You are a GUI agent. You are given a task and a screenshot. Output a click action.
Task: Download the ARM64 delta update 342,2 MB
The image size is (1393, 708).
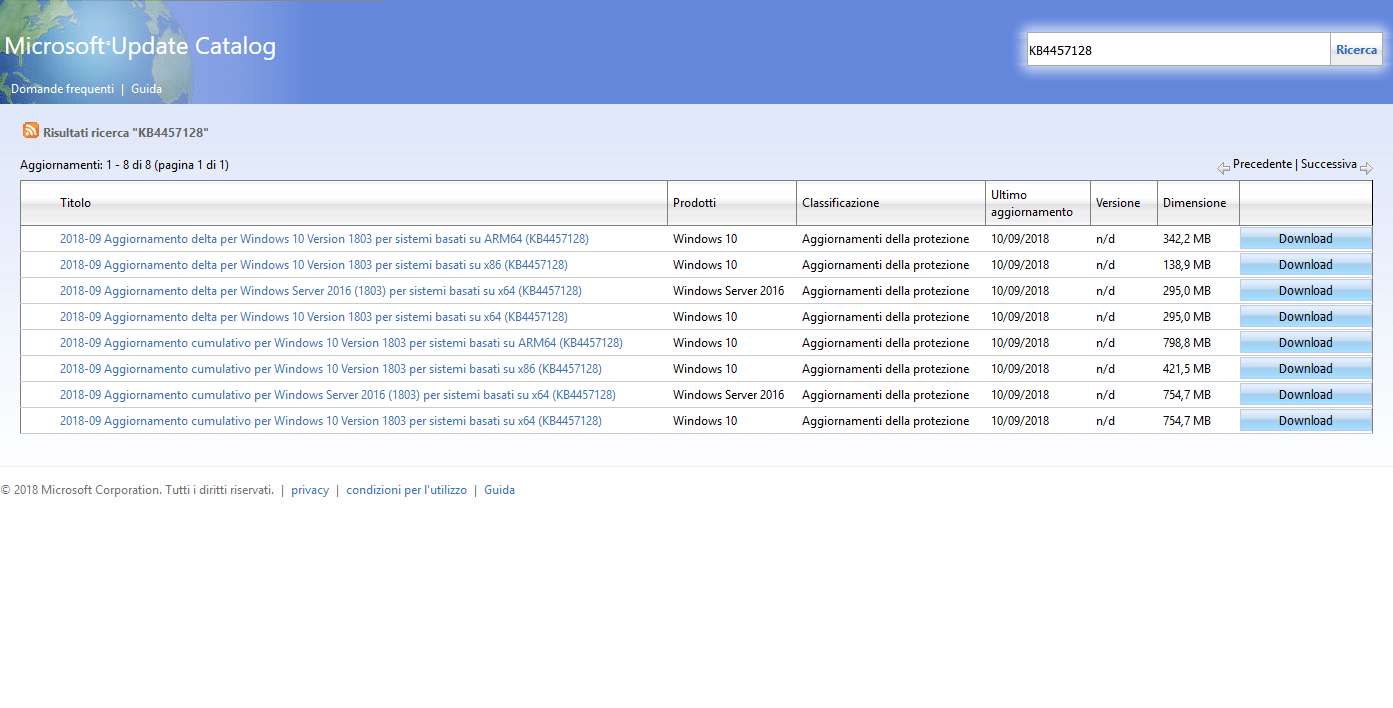(1305, 239)
